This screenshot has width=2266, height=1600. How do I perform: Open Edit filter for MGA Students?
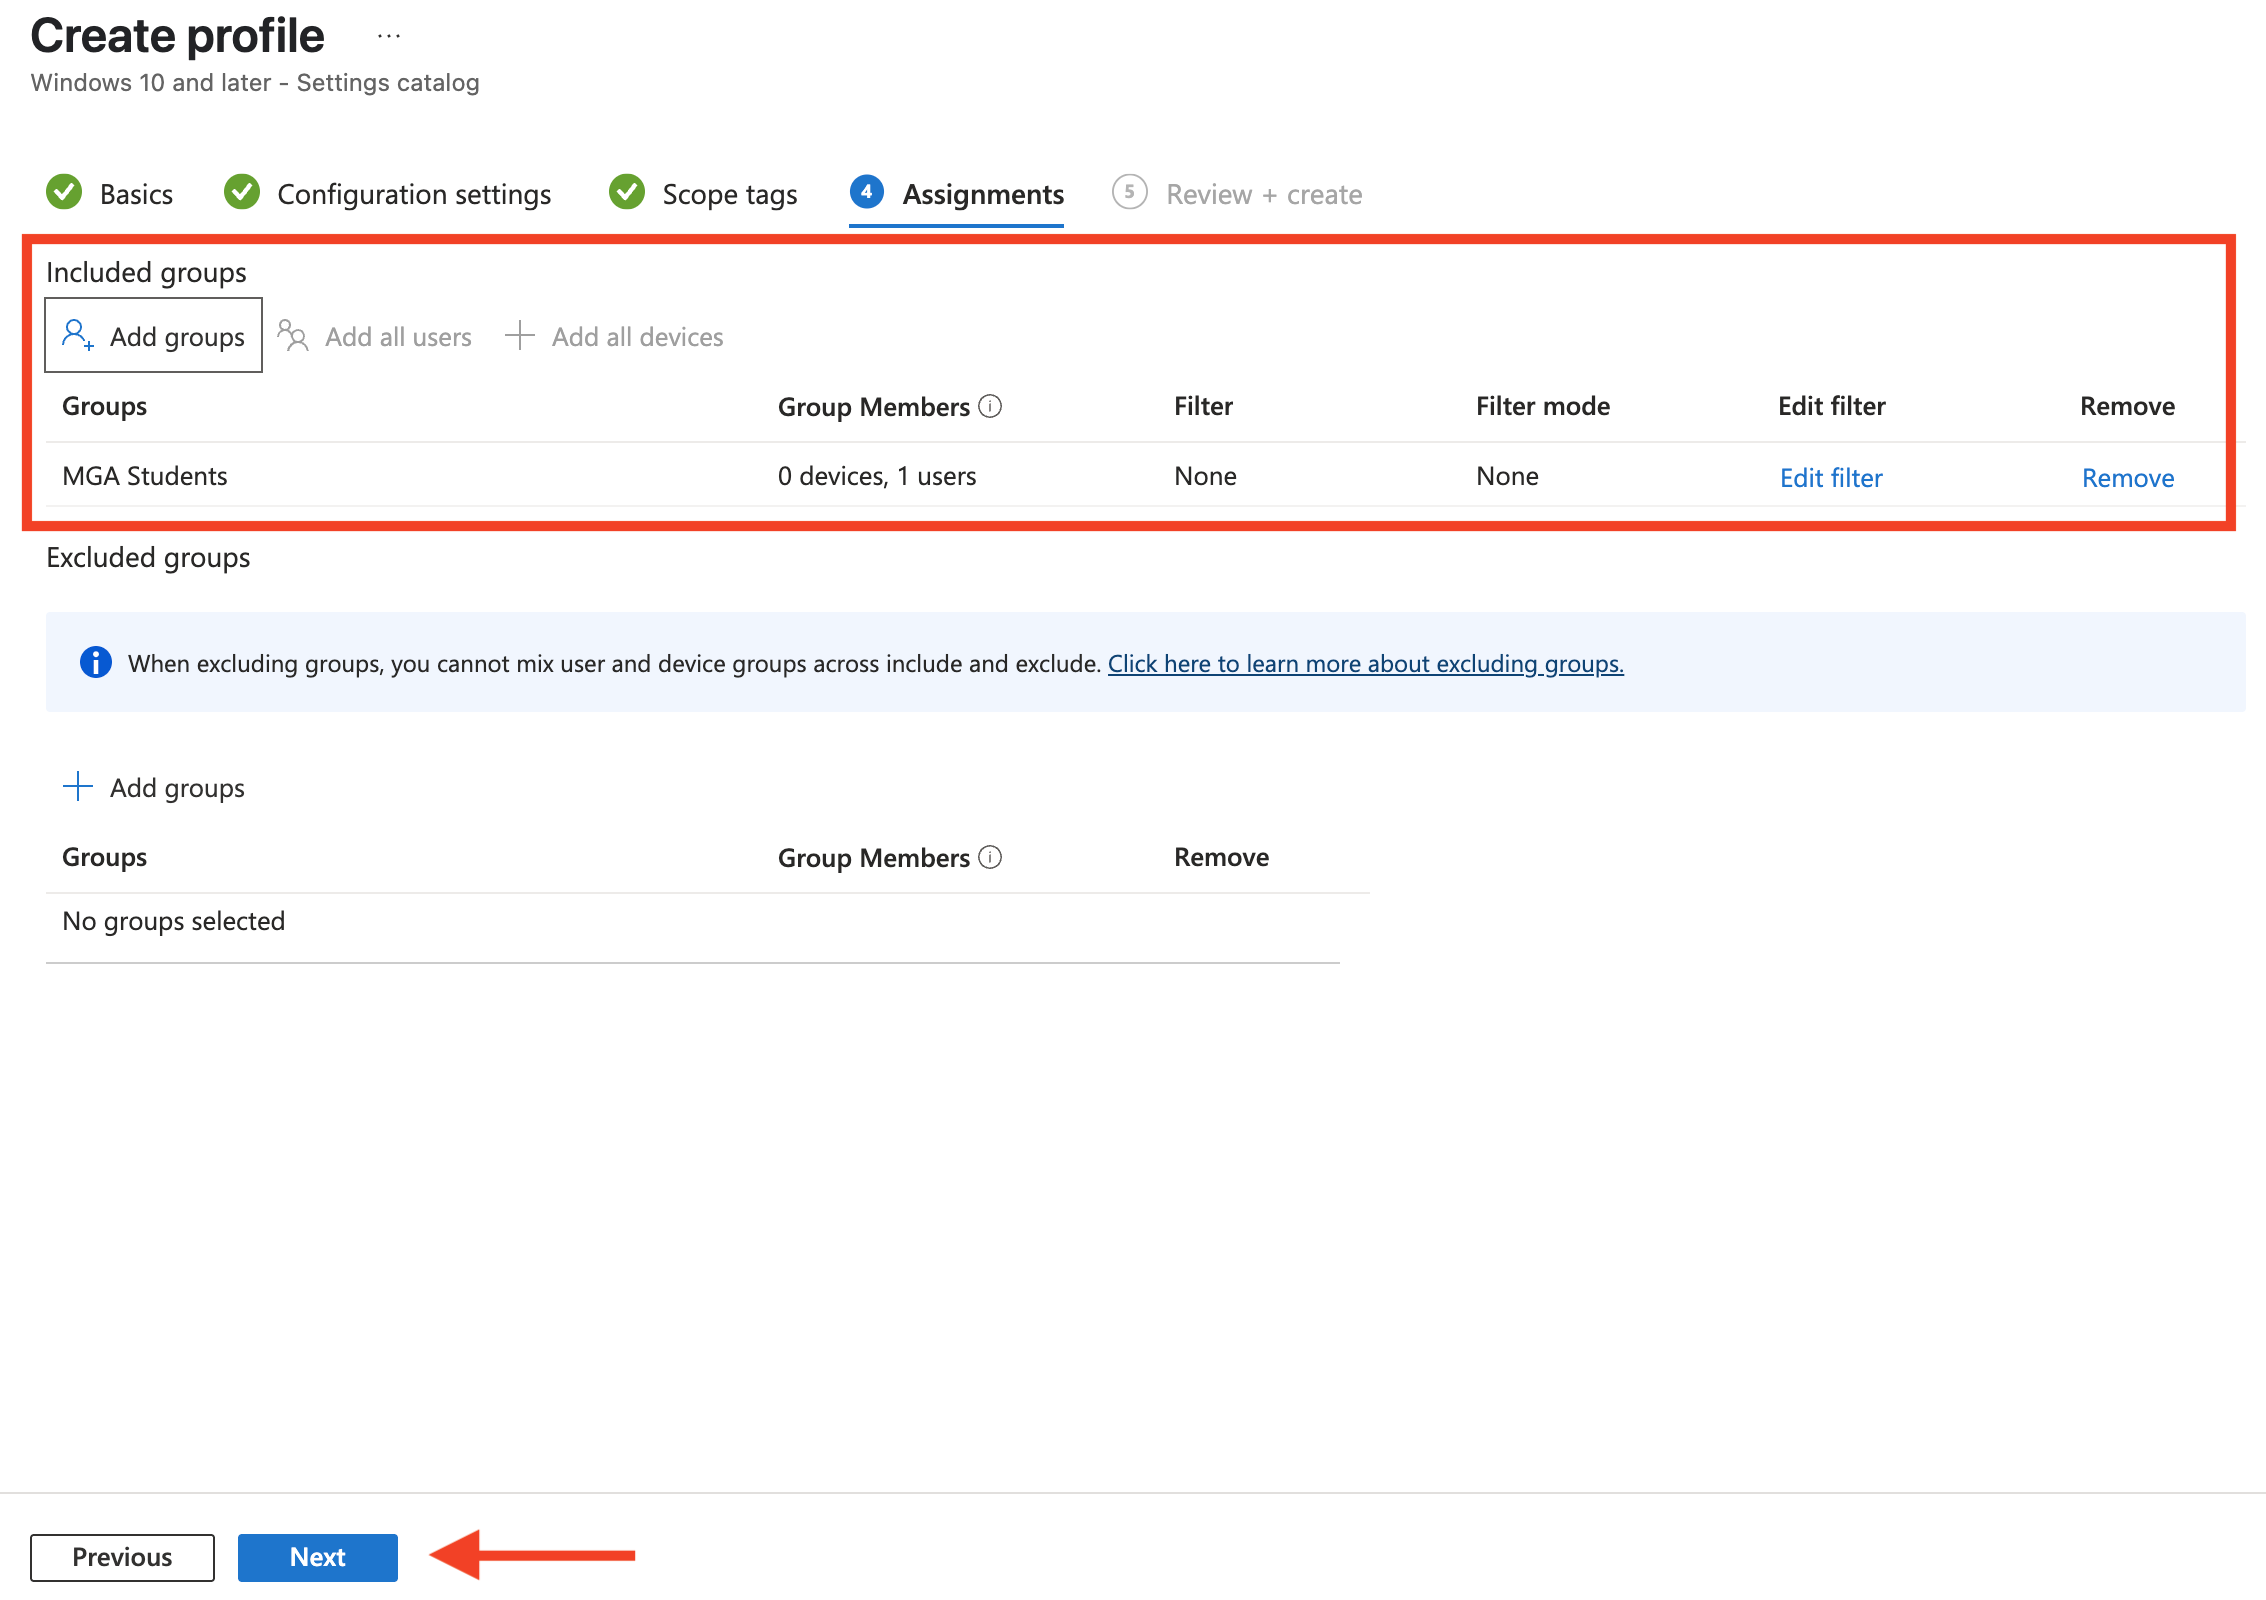(x=1830, y=478)
